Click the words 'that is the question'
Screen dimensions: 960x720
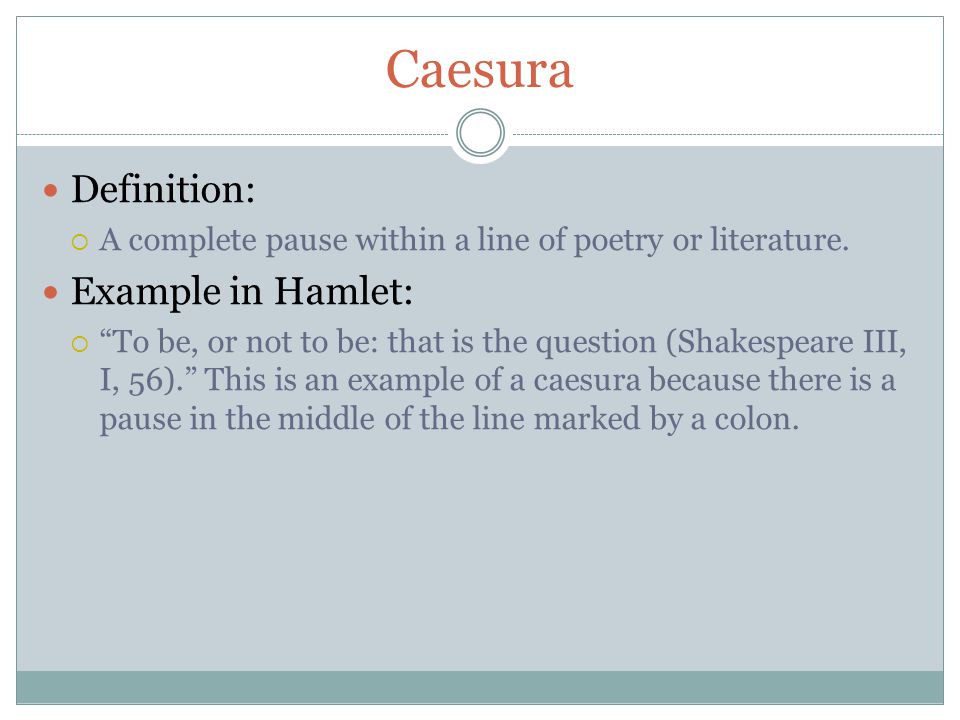(522, 342)
